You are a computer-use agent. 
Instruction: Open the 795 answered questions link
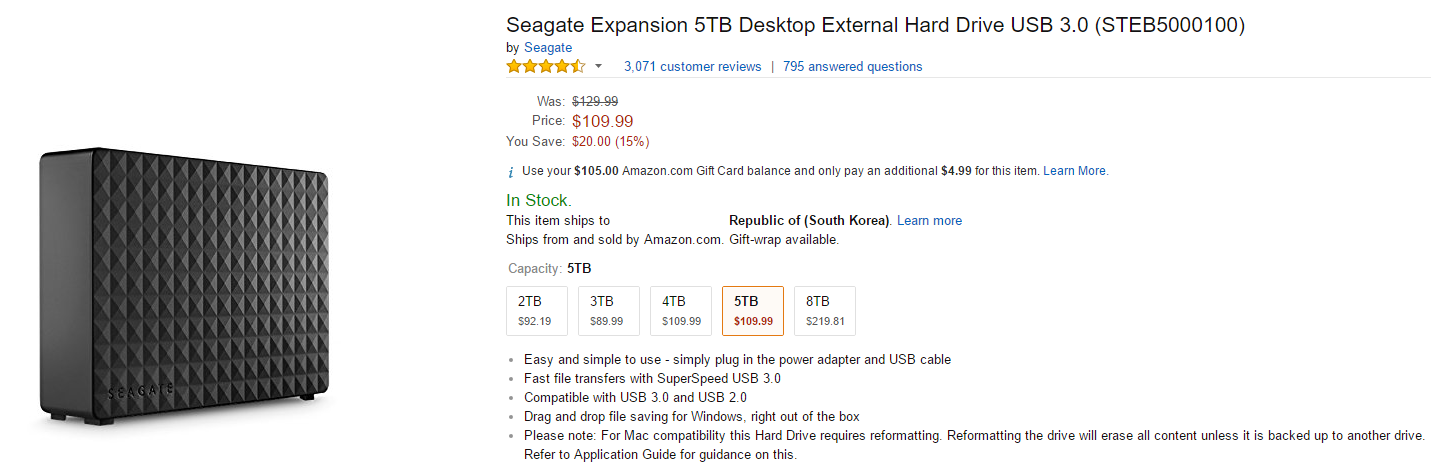click(852, 67)
